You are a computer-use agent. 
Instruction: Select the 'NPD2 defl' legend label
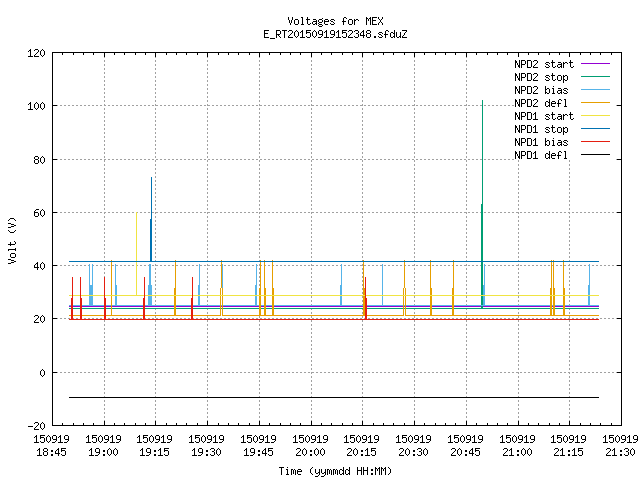pos(541,103)
